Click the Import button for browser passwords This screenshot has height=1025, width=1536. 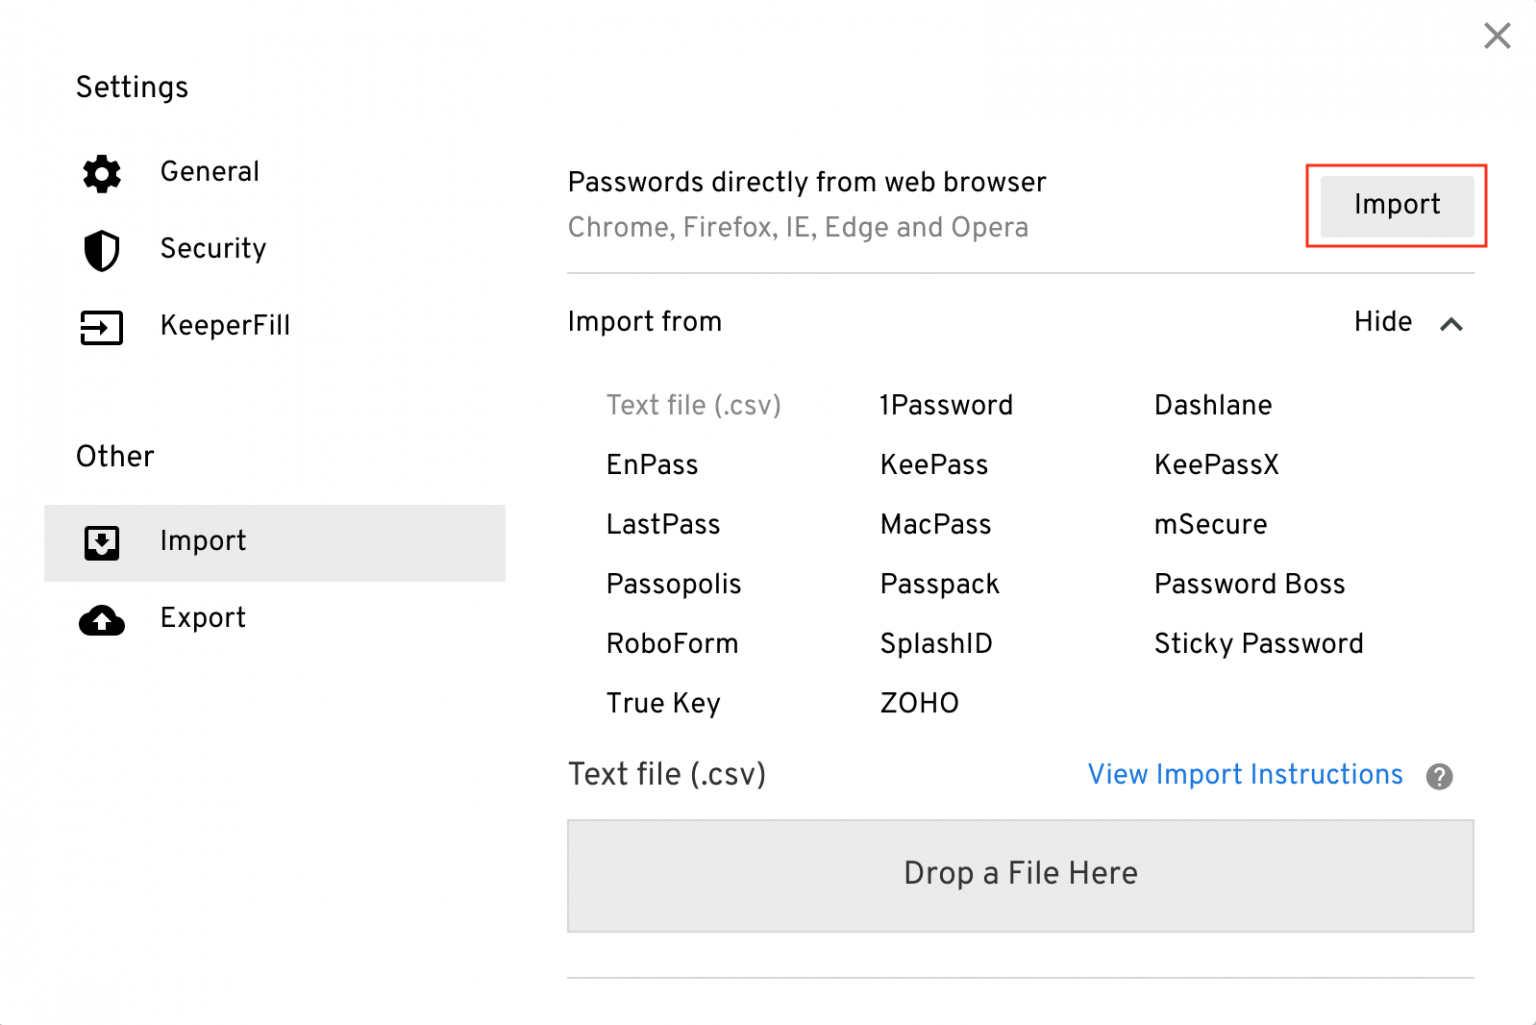point(1396,205)
